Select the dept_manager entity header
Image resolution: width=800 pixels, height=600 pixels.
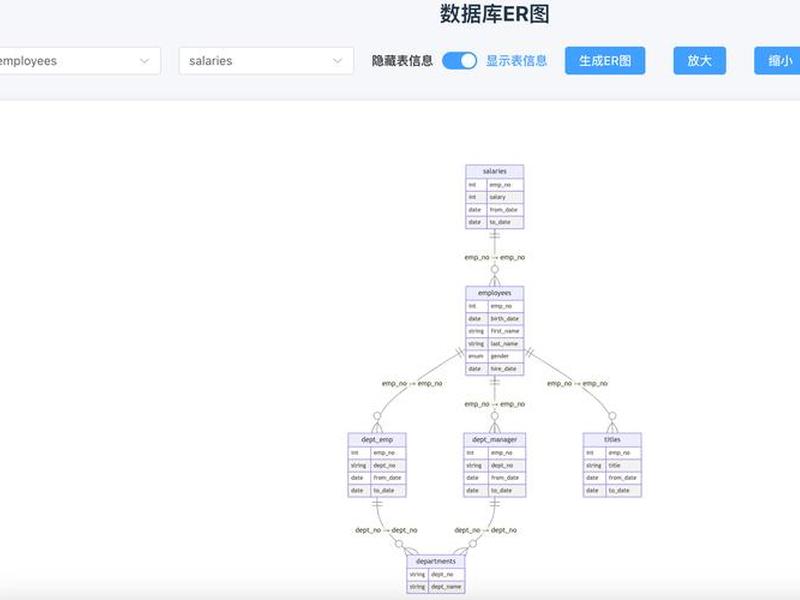tap(494, 439)
